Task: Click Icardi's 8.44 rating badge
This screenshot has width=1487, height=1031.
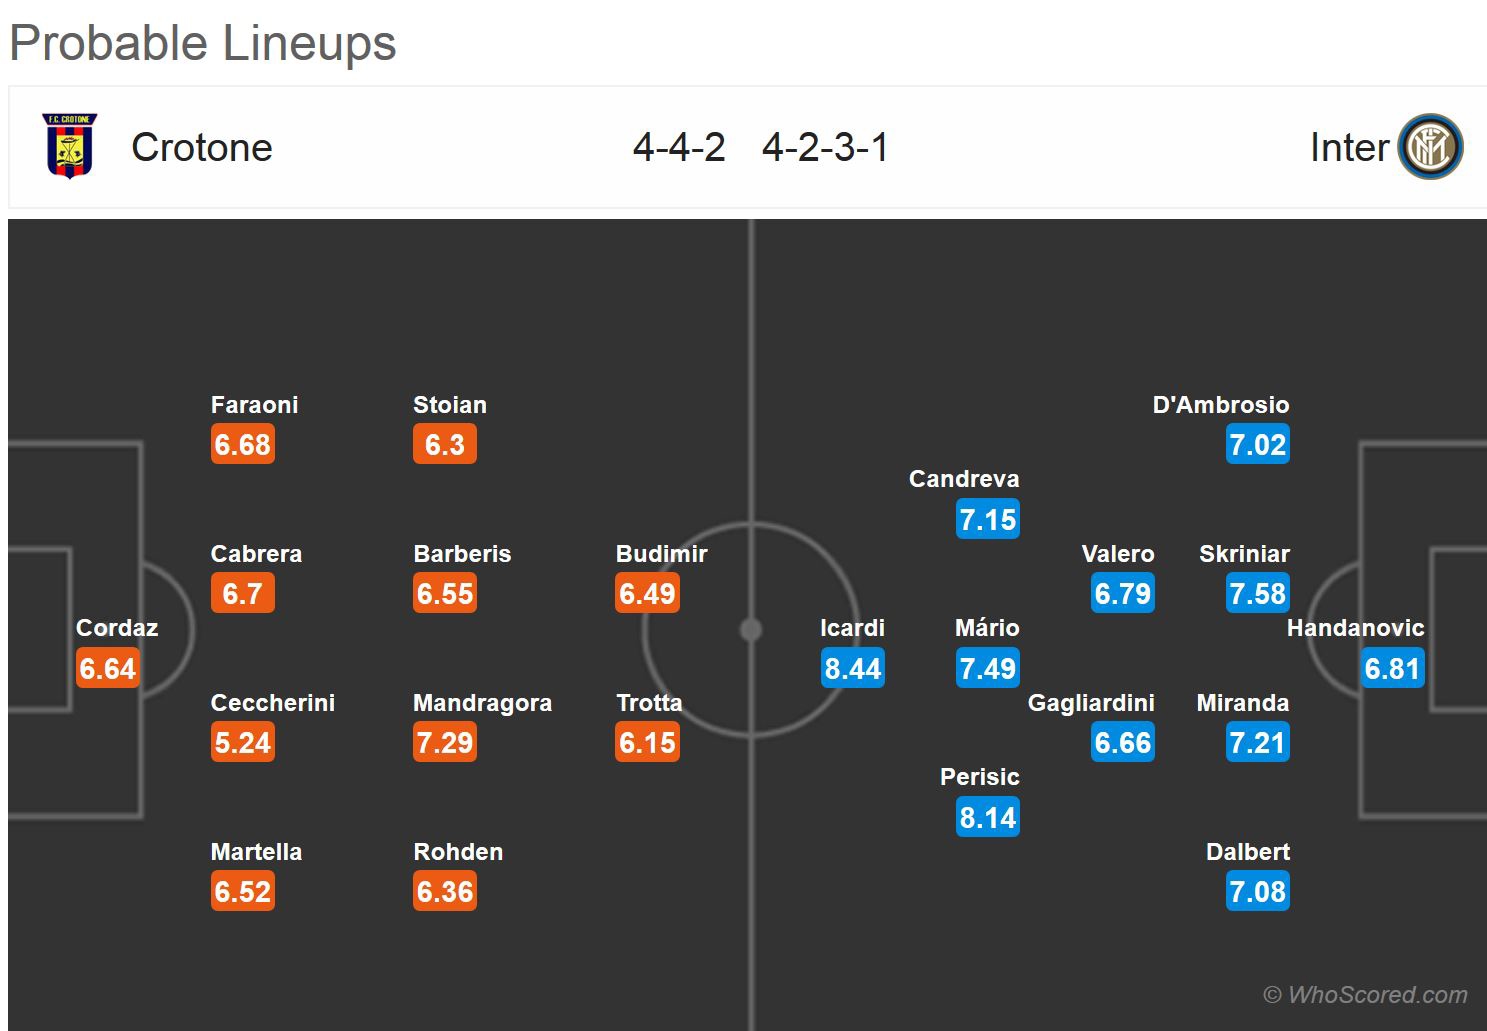Action: click(853, 668)
